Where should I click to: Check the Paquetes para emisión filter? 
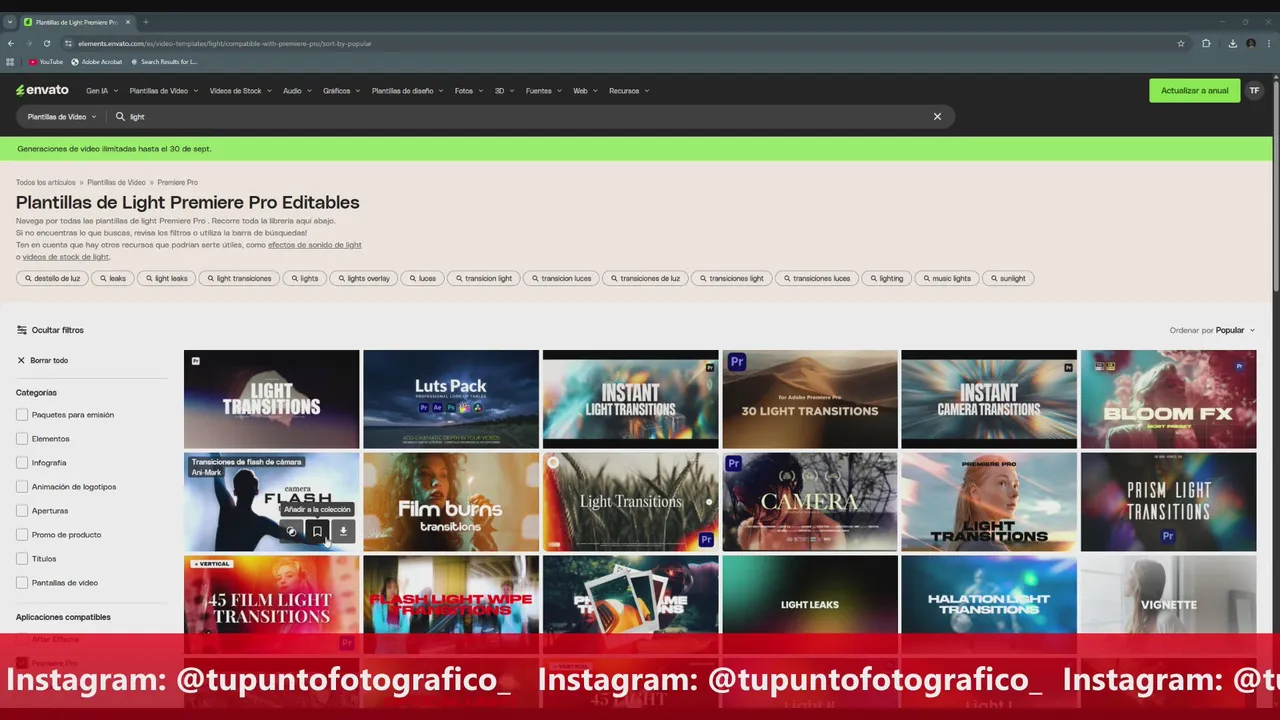point(22,415)
